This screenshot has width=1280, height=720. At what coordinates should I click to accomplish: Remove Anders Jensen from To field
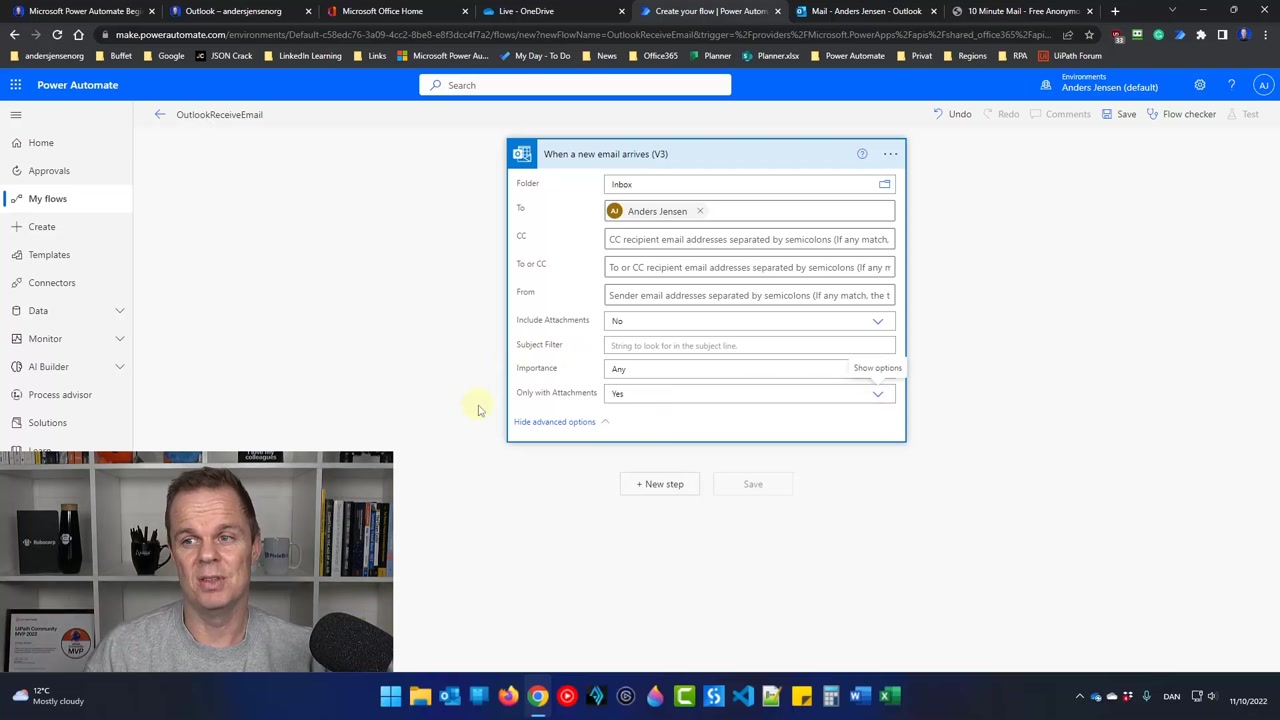click(700, 211)
